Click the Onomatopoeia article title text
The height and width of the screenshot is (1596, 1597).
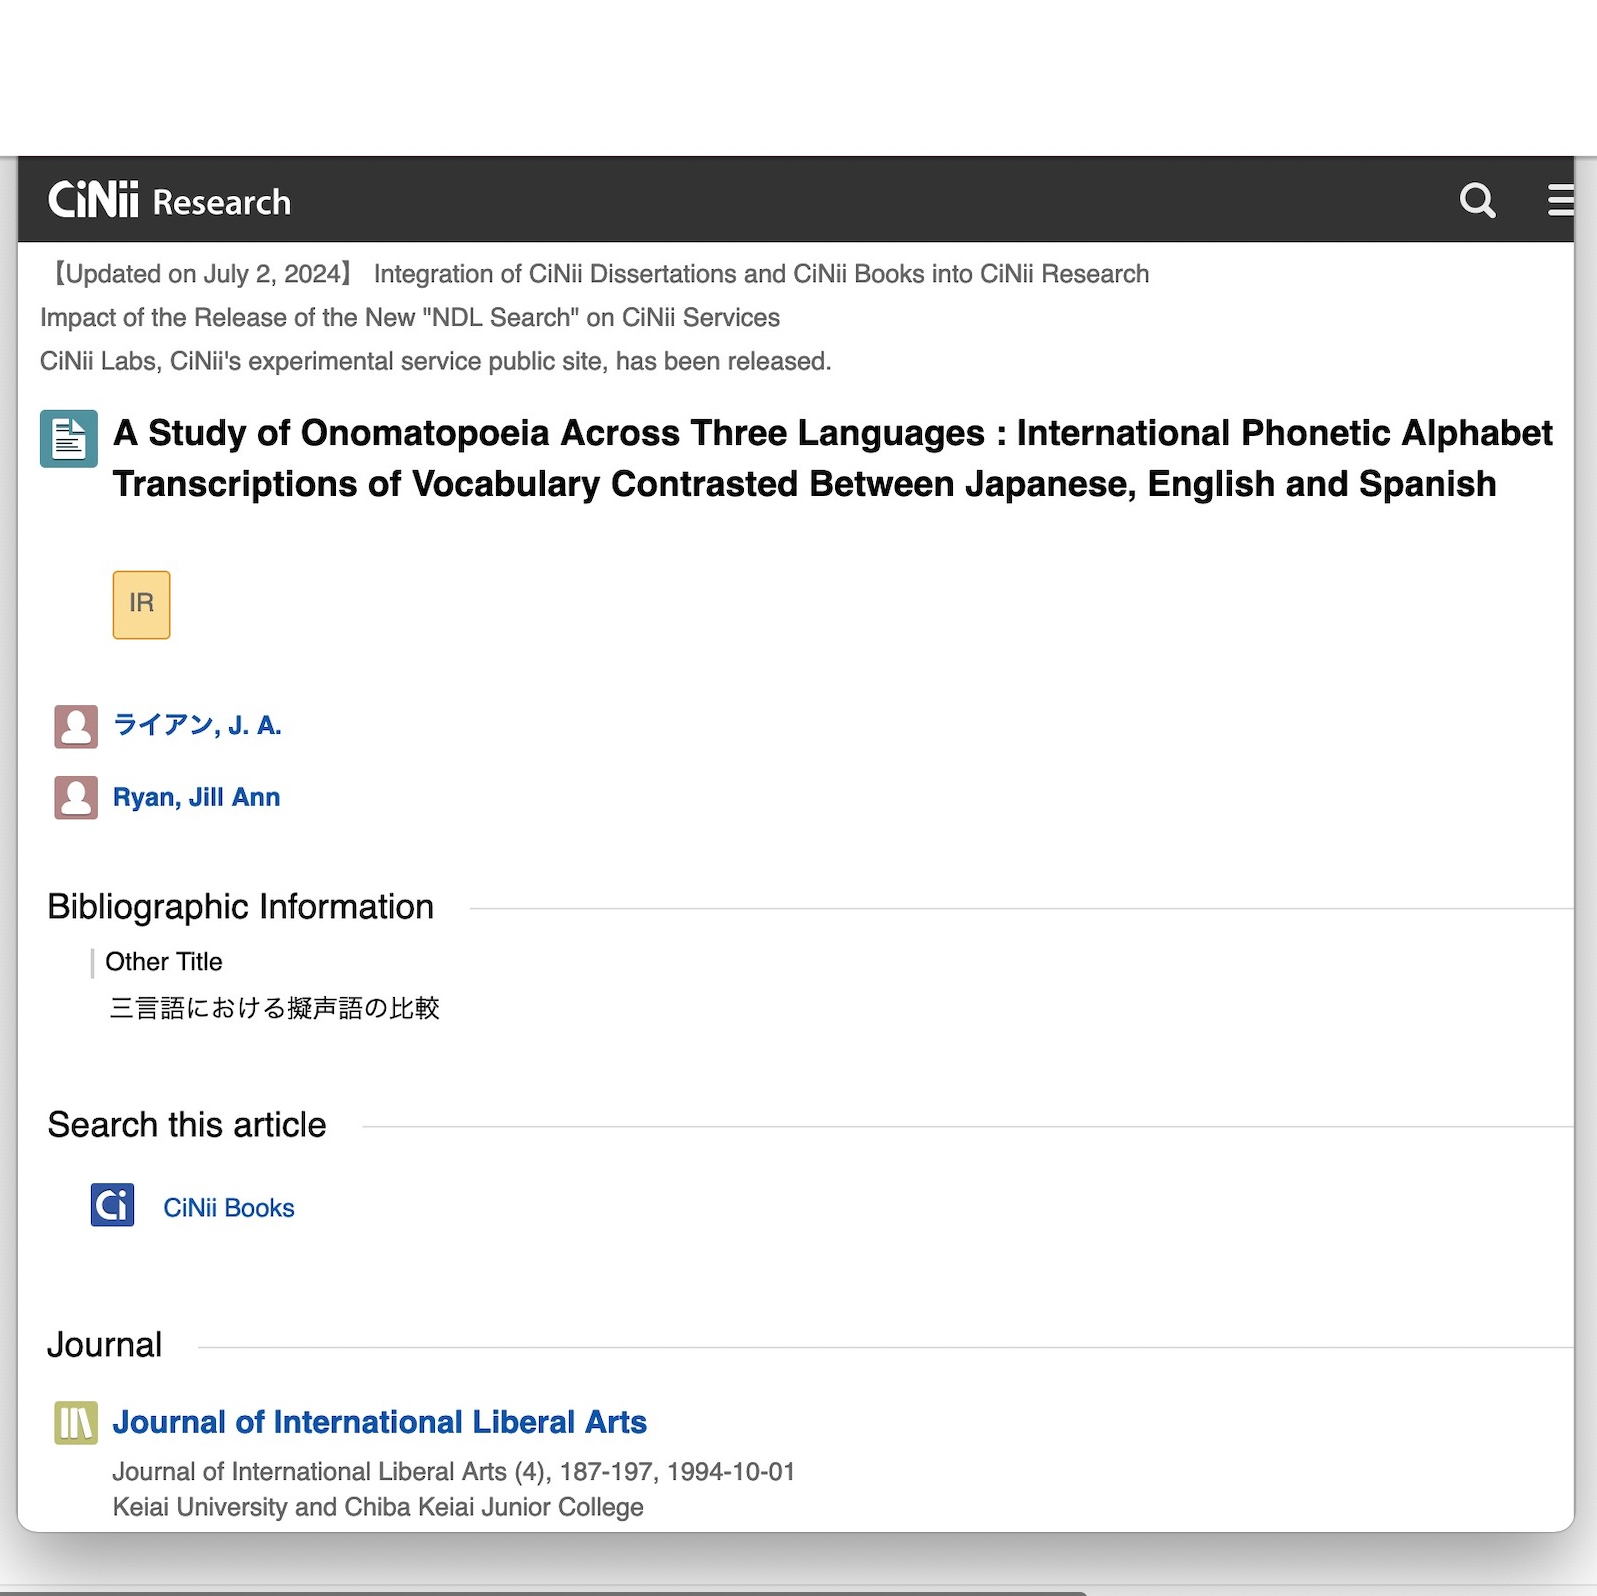pos(832,458)
